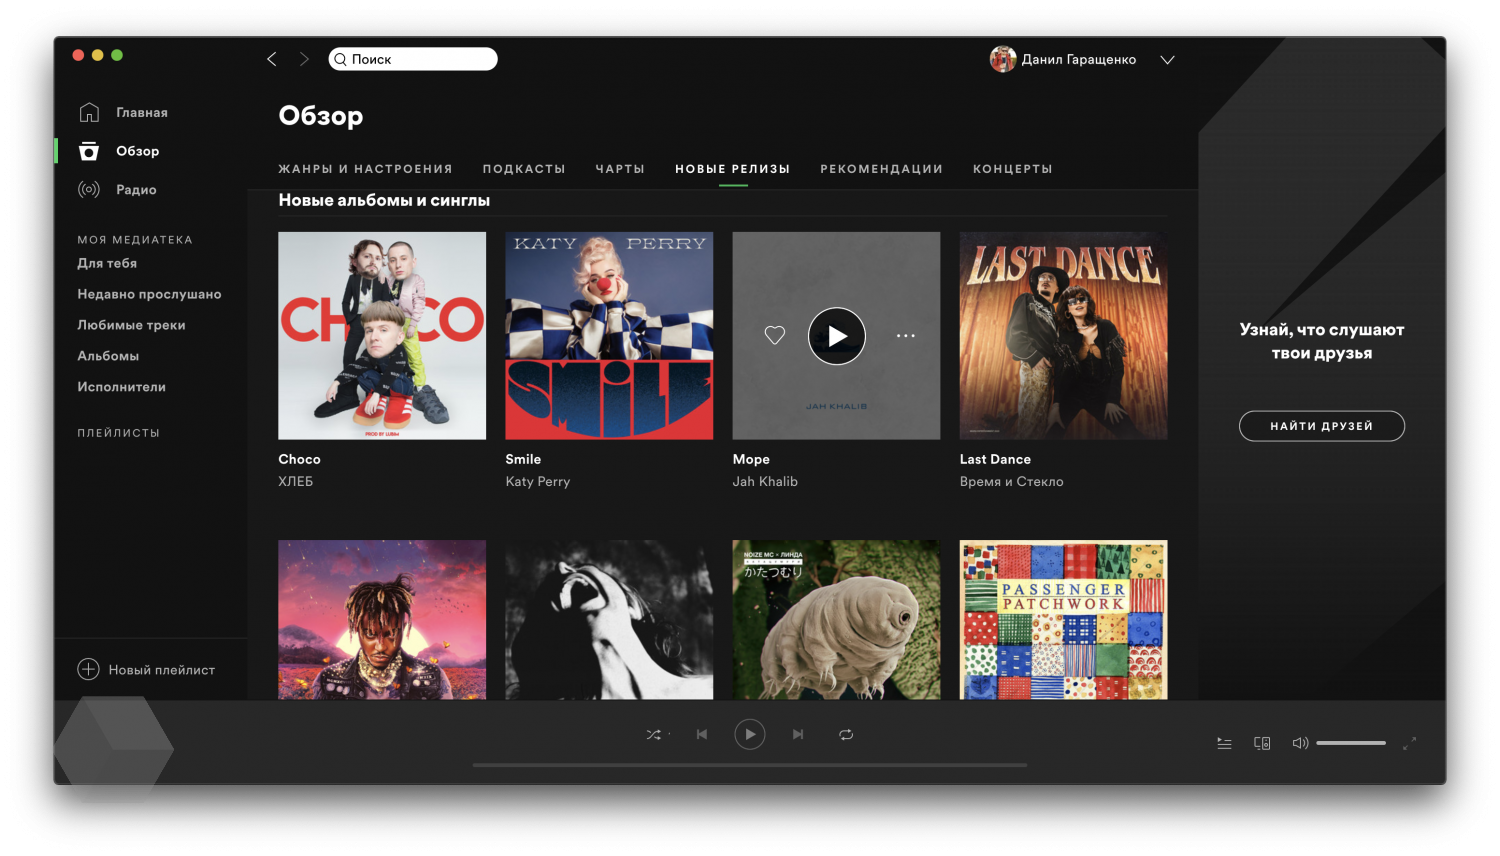Image resolution: width=1500 pixels, height=856 pixels.
Task: Mute with the speaker volume icon
Action: click(x=1300, y=743)
